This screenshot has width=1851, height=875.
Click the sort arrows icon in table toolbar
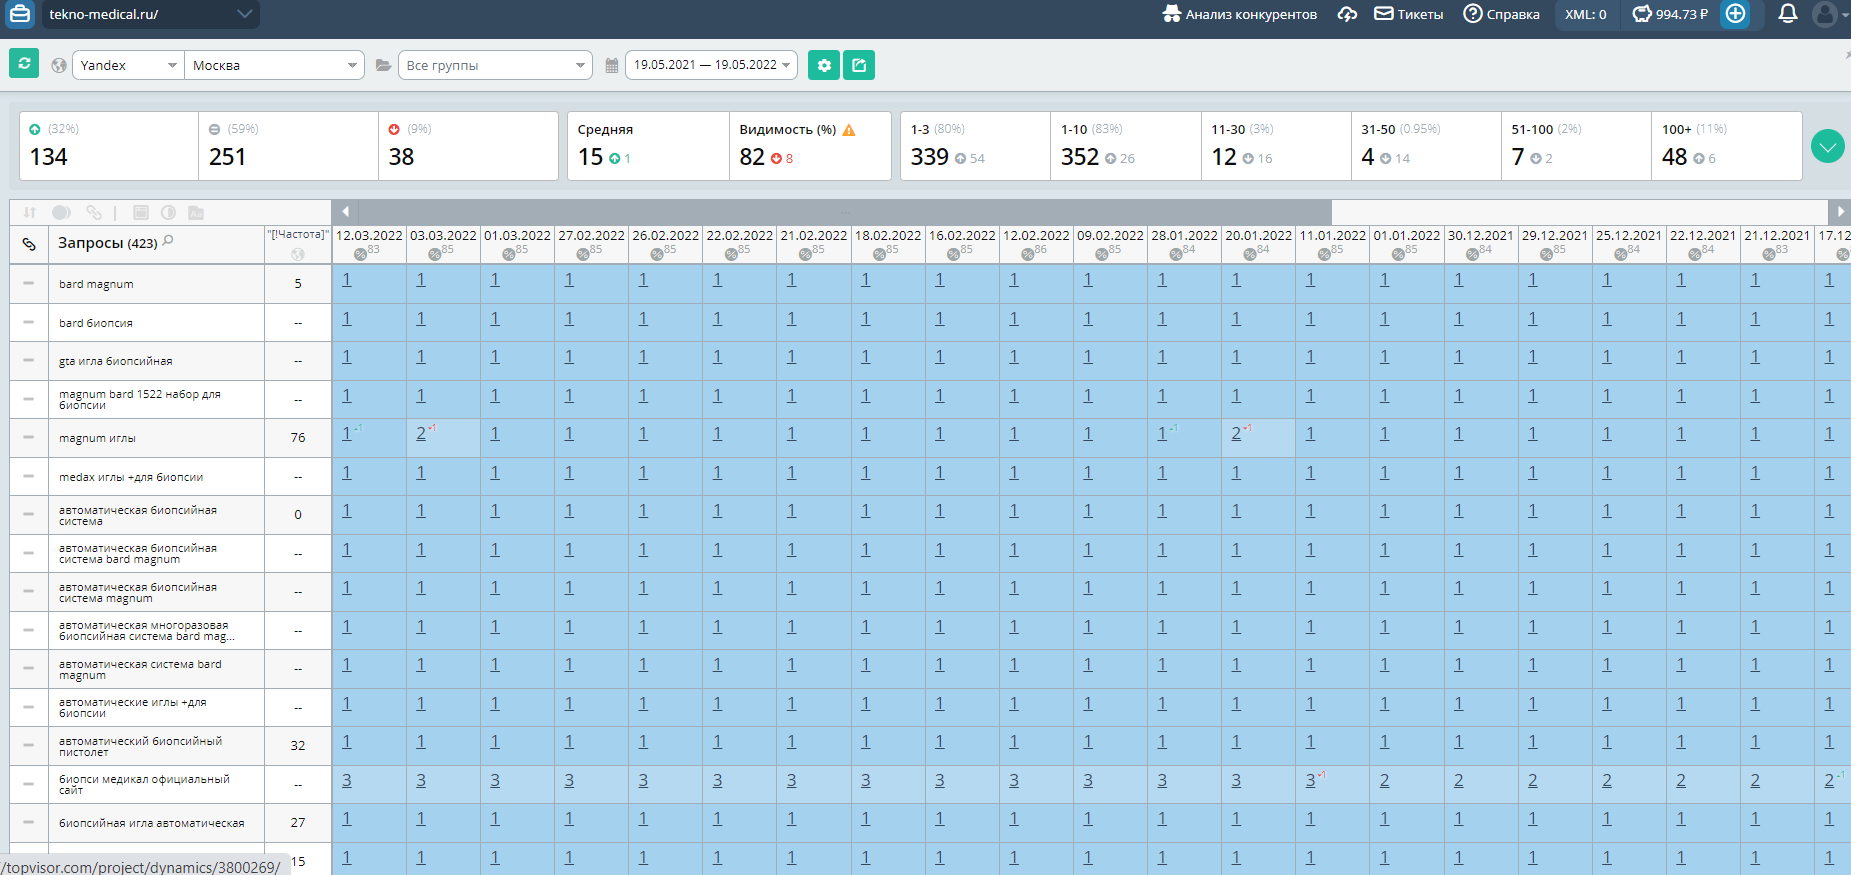click(x=30, y=212)
